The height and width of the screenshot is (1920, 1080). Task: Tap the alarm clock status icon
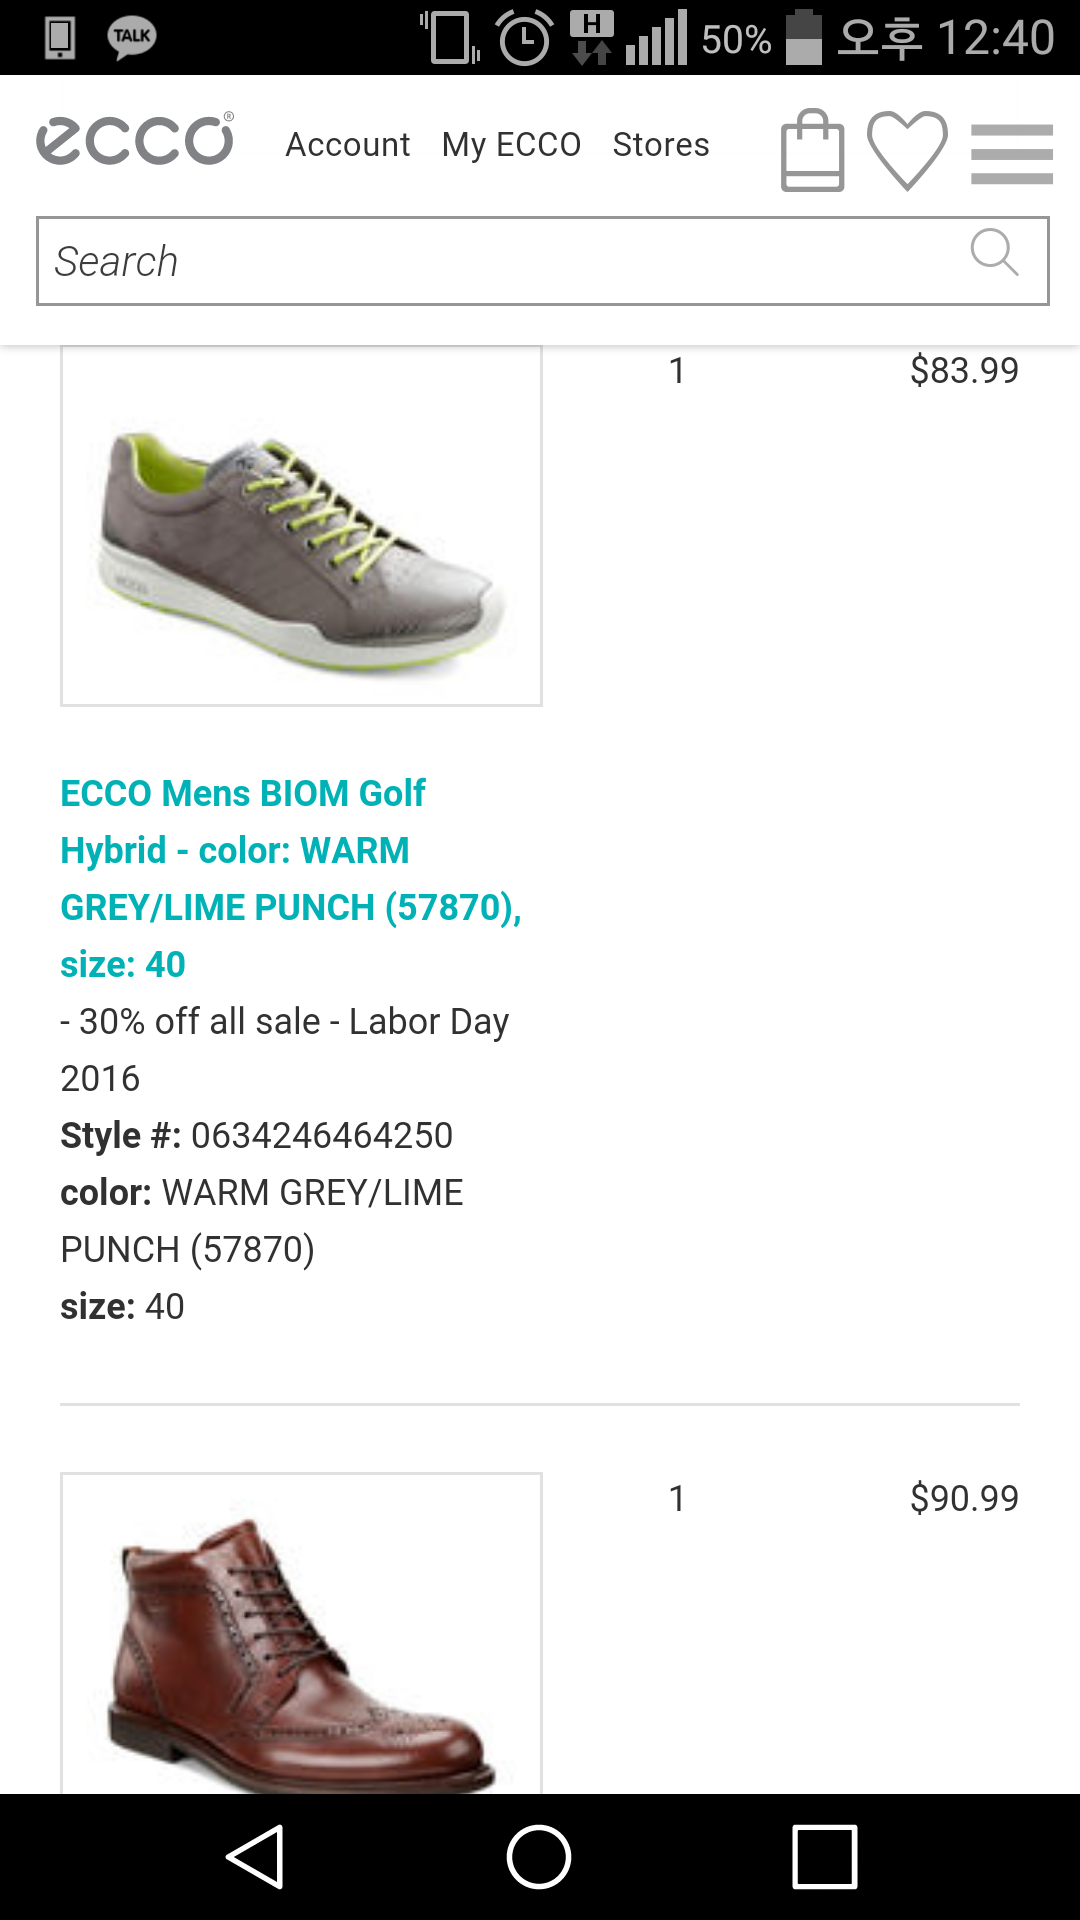525,38
